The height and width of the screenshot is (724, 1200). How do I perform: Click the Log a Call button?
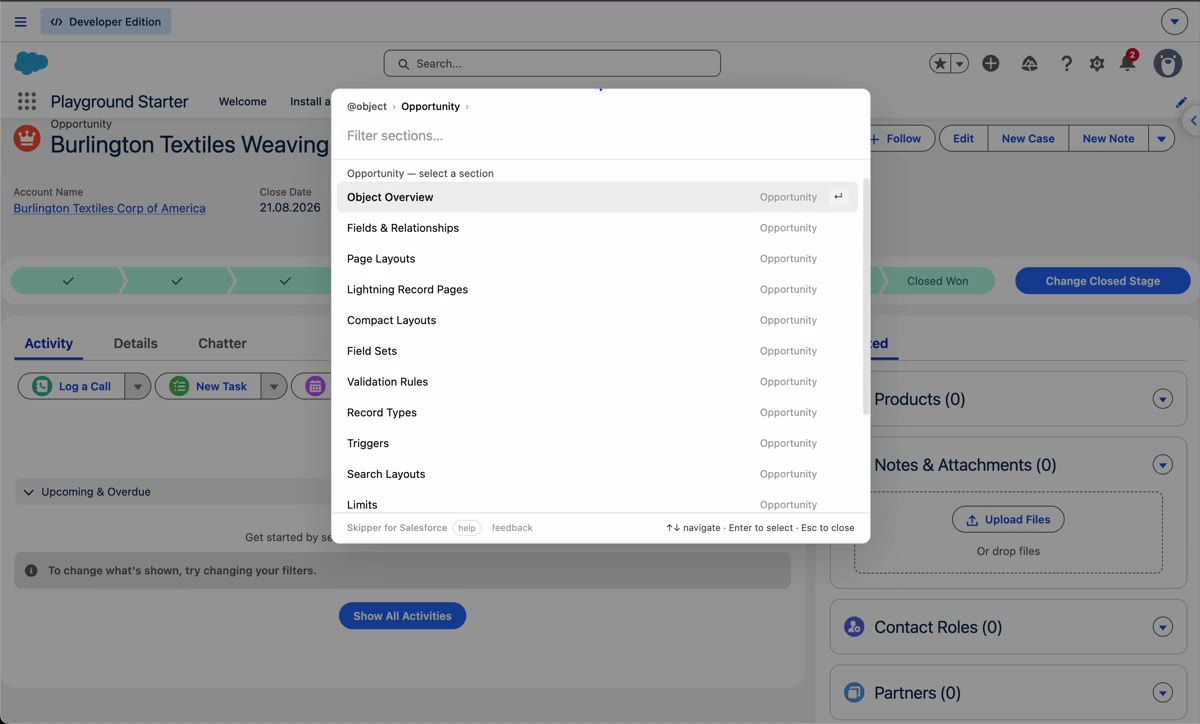(71, 386)
